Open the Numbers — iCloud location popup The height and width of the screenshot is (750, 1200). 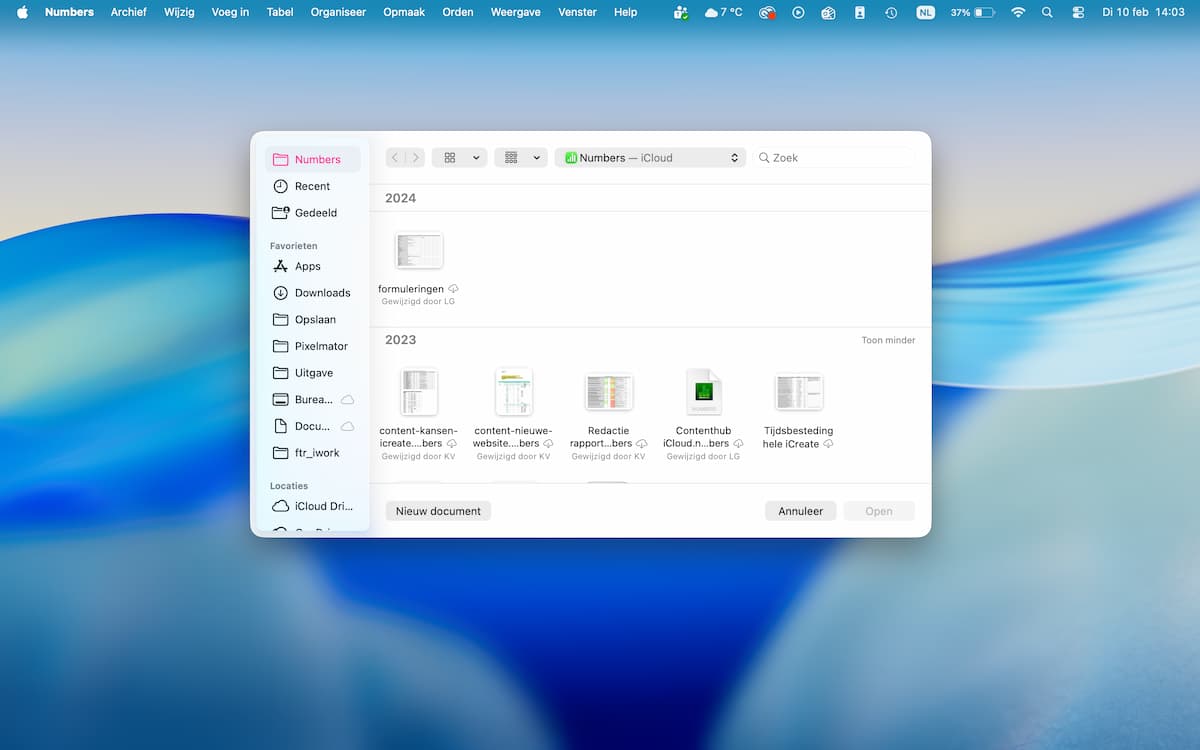click(x=650, y=158)
